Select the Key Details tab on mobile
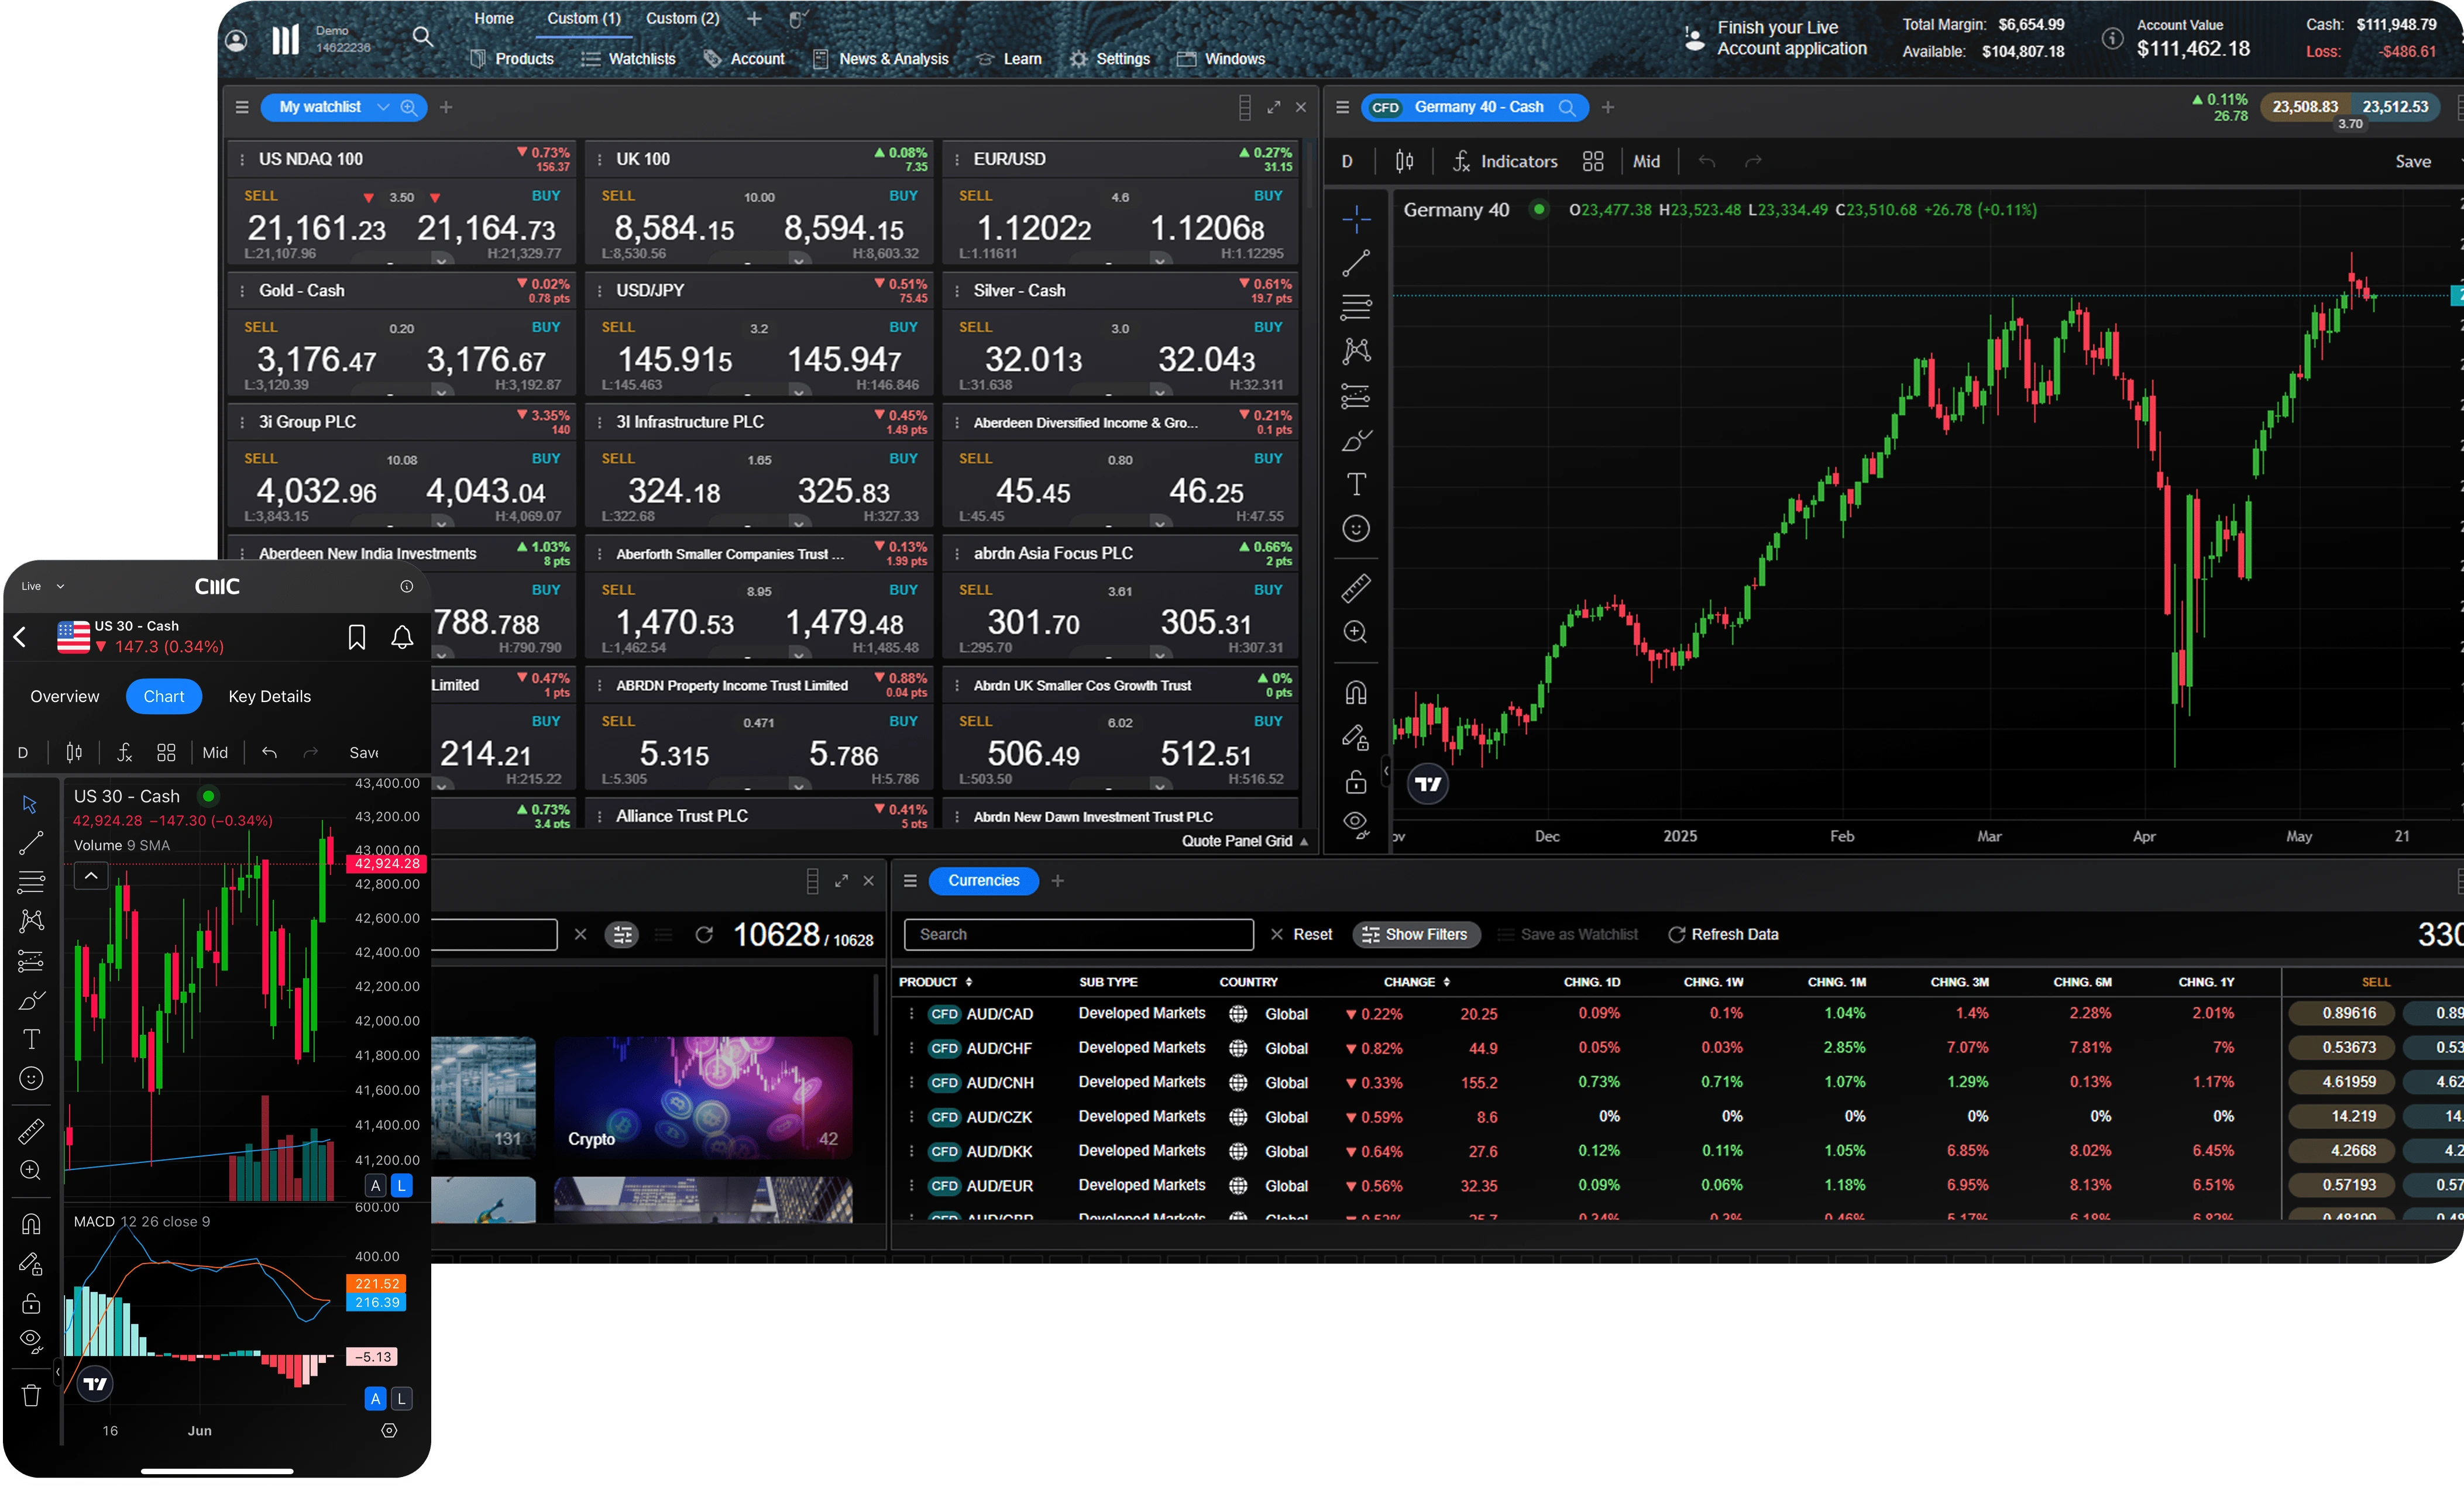2464x1487 pixels. 269,696
